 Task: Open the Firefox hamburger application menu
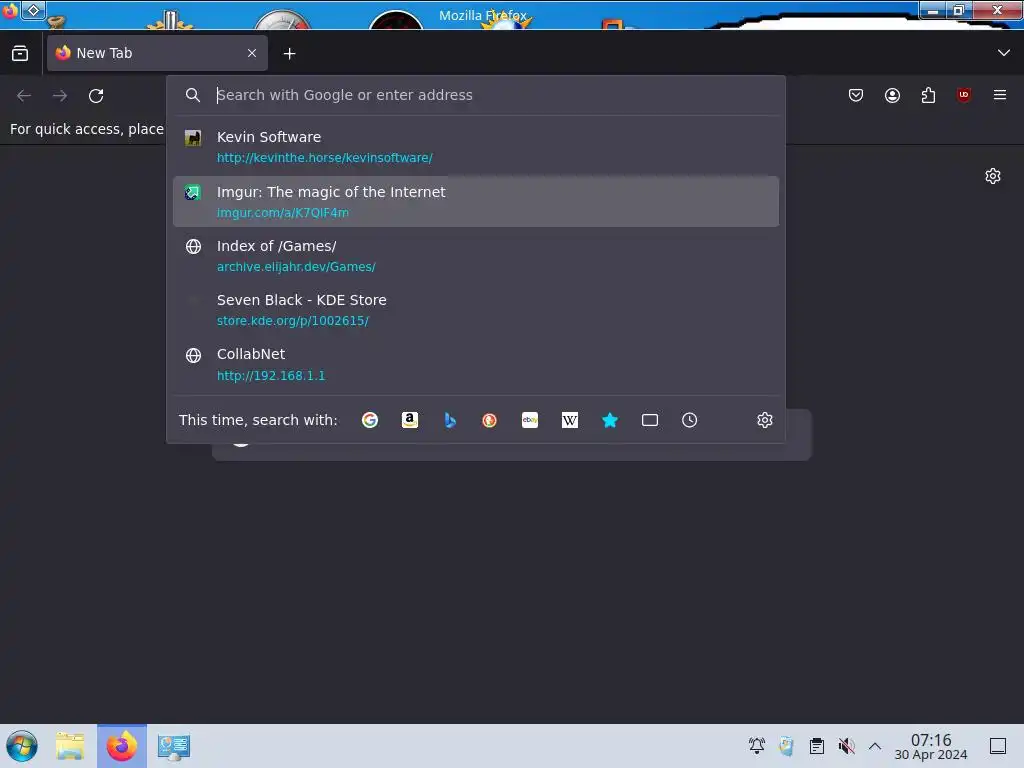coord(1000,95)
